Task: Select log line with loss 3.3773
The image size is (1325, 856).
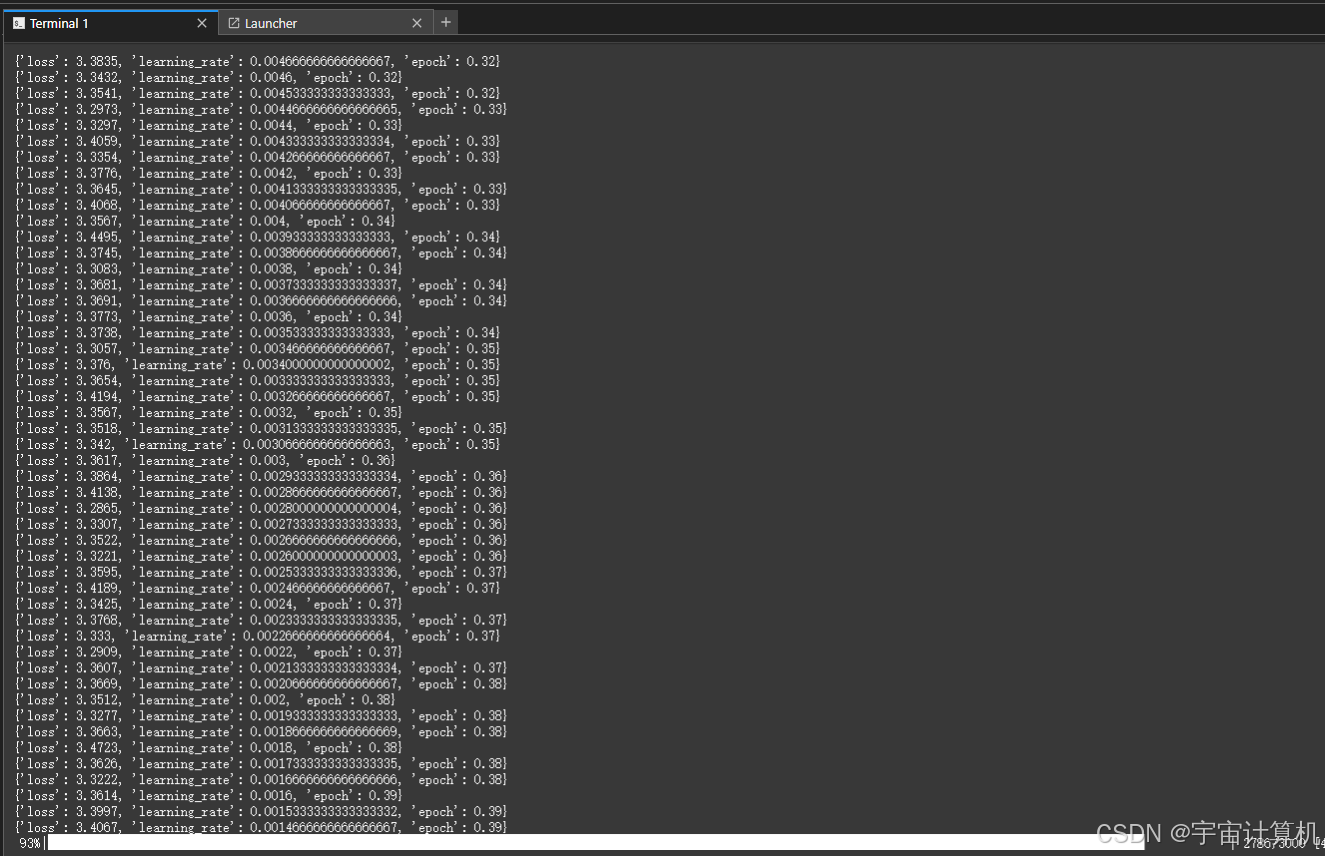Action: click(209, 317)
